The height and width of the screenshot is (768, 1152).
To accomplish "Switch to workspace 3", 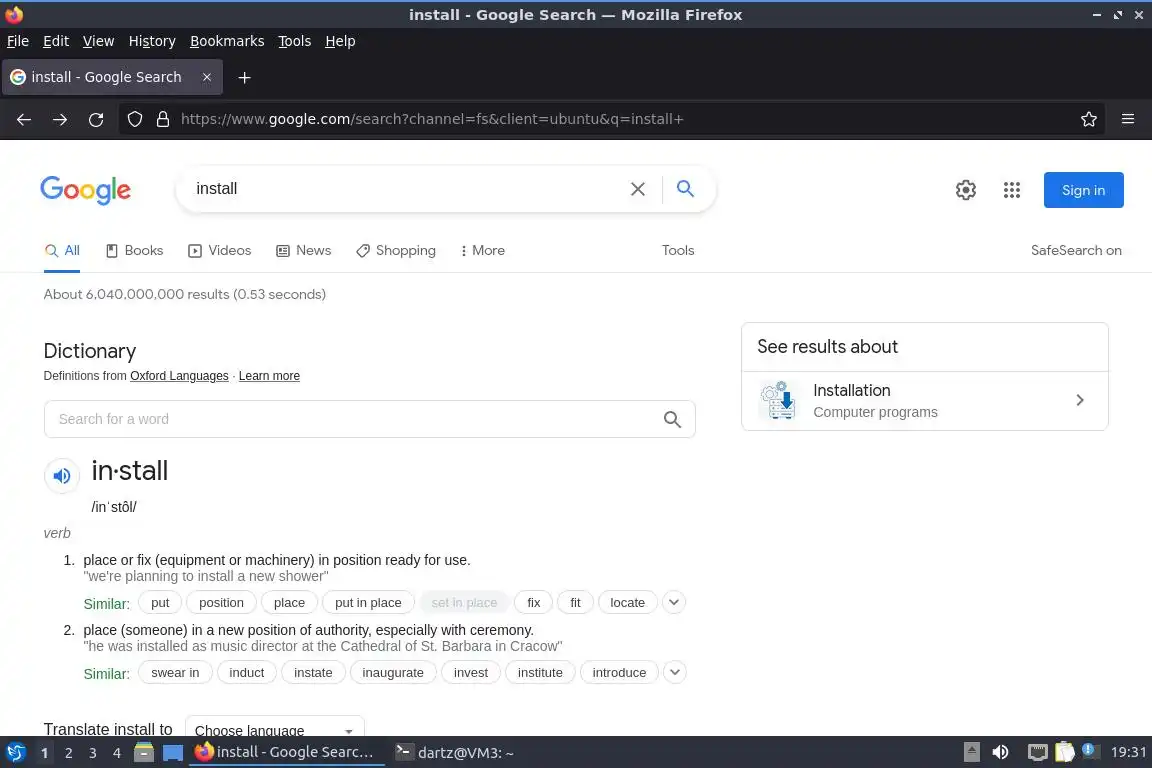I will click(93, 753).
